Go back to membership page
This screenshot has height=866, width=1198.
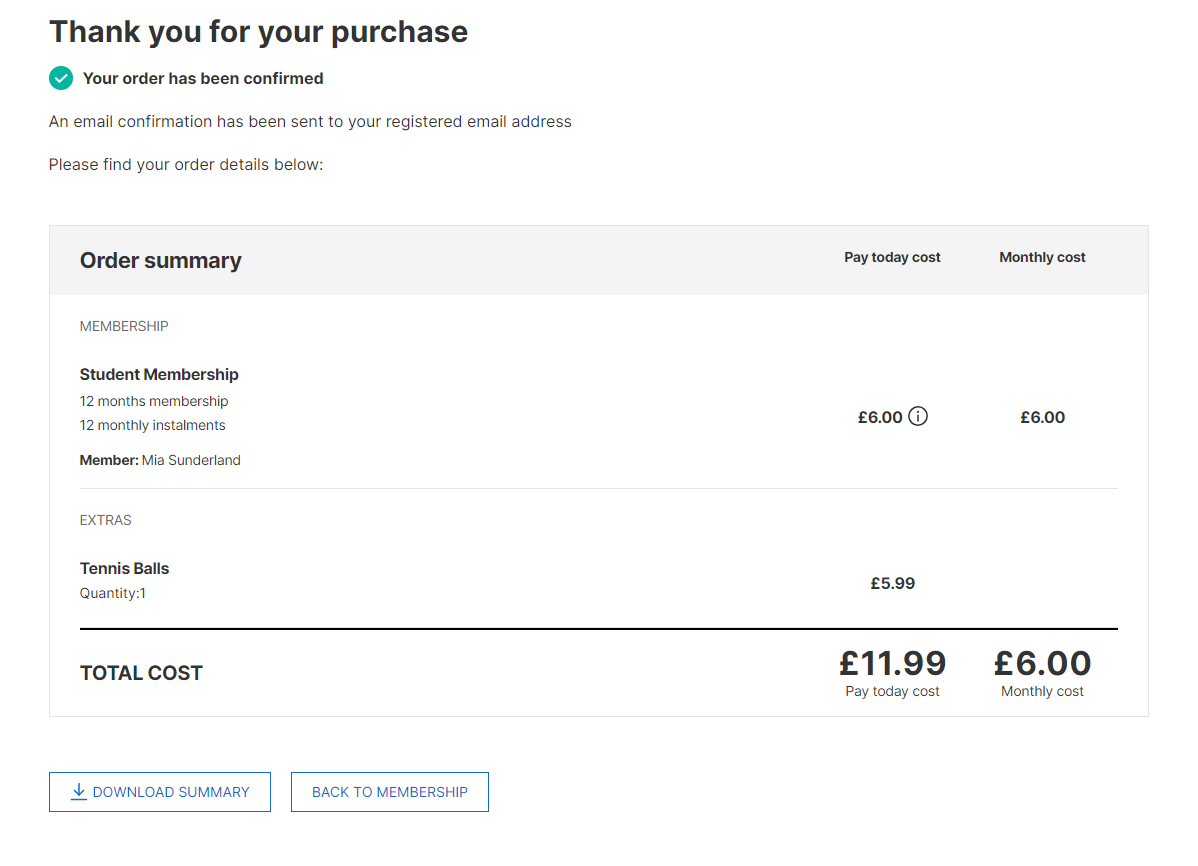pyautogui.click(x=390, y=792)
